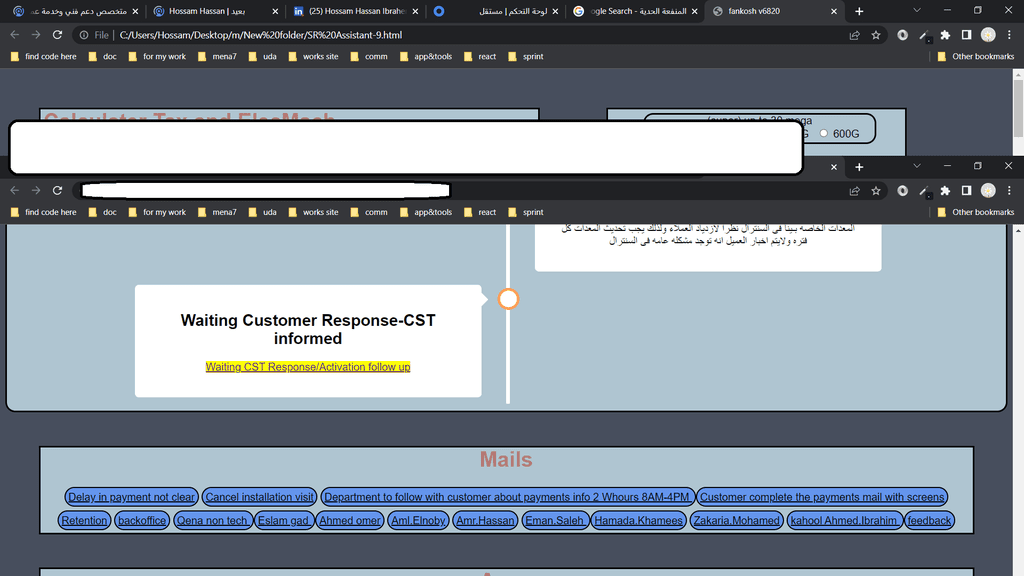Open 'react' bookmark folder in lower window
The image size is (1024, 576).
480,212
